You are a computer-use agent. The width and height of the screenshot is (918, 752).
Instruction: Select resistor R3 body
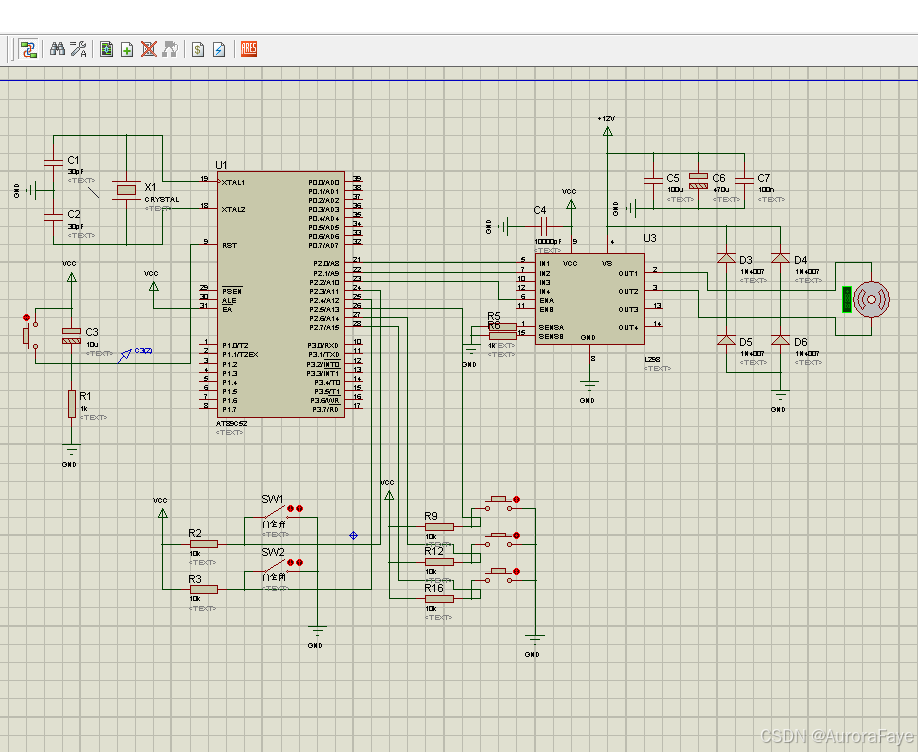(204, 589)
